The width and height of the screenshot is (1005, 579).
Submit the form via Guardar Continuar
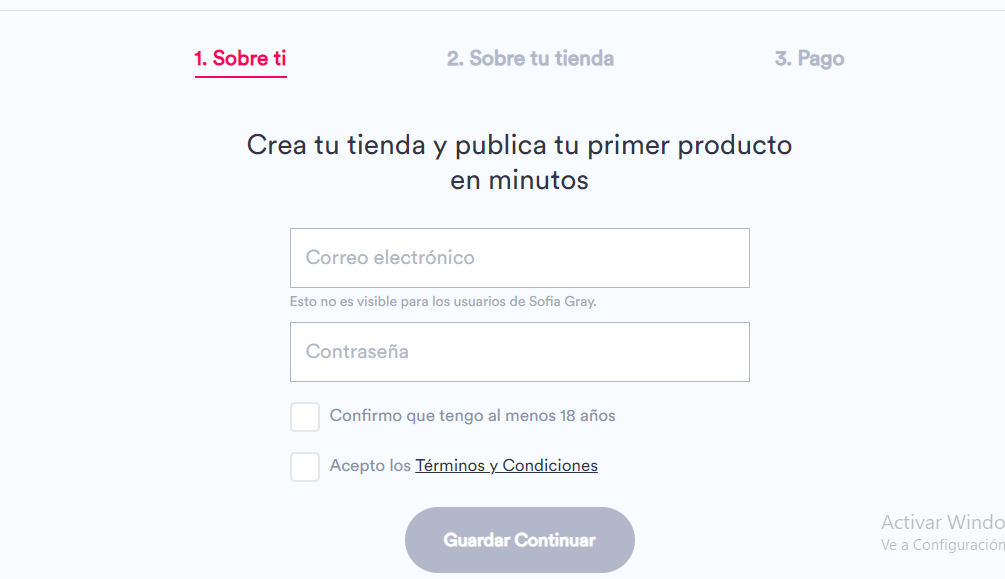coord(519,539)
